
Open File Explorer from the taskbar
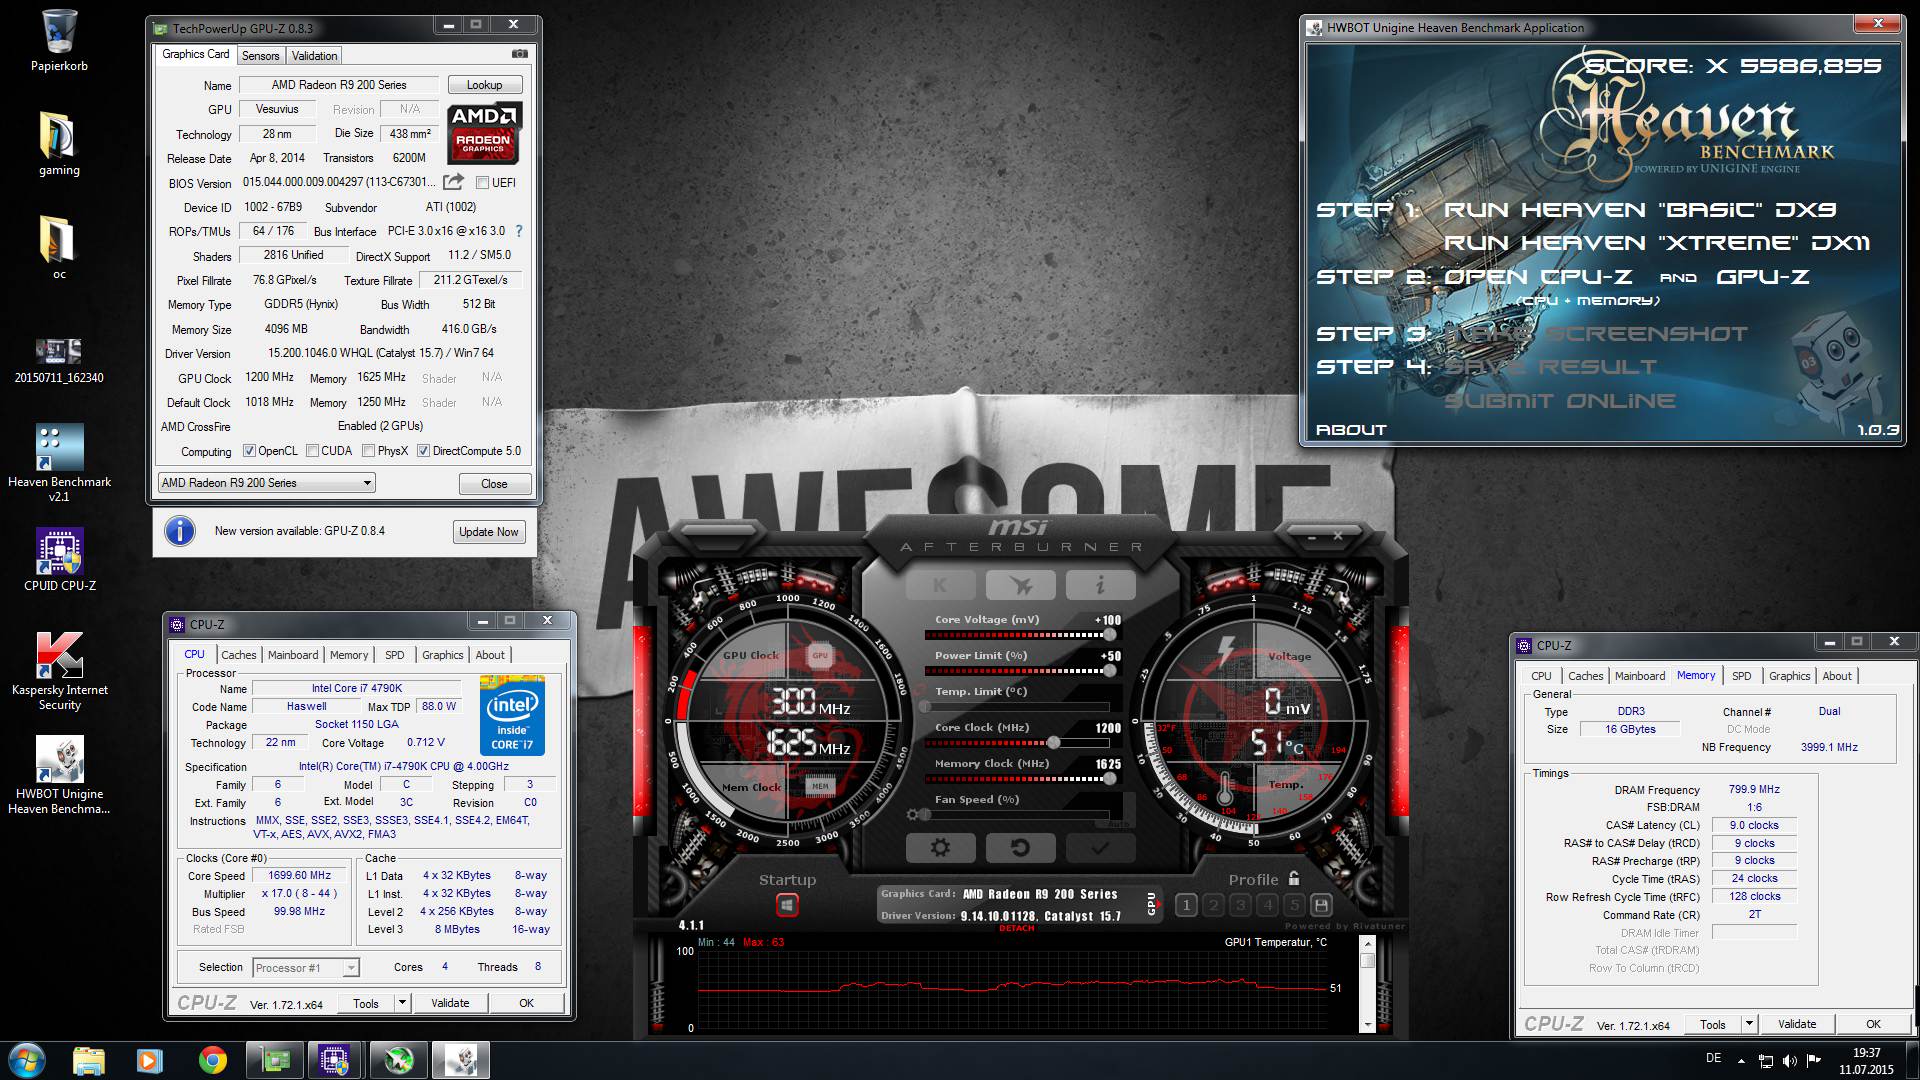click(x=89, y=1060)
